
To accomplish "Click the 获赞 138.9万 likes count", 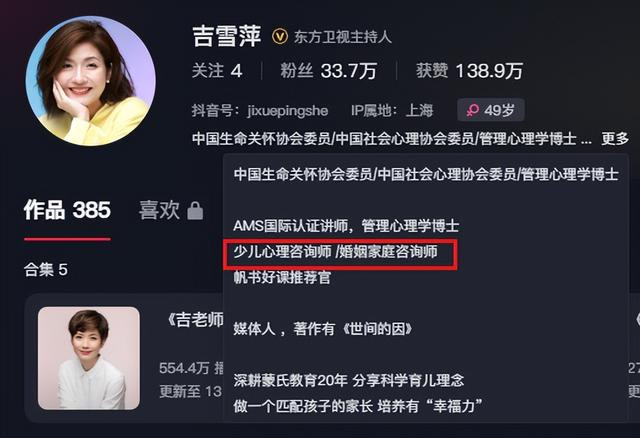I will 469,71.
